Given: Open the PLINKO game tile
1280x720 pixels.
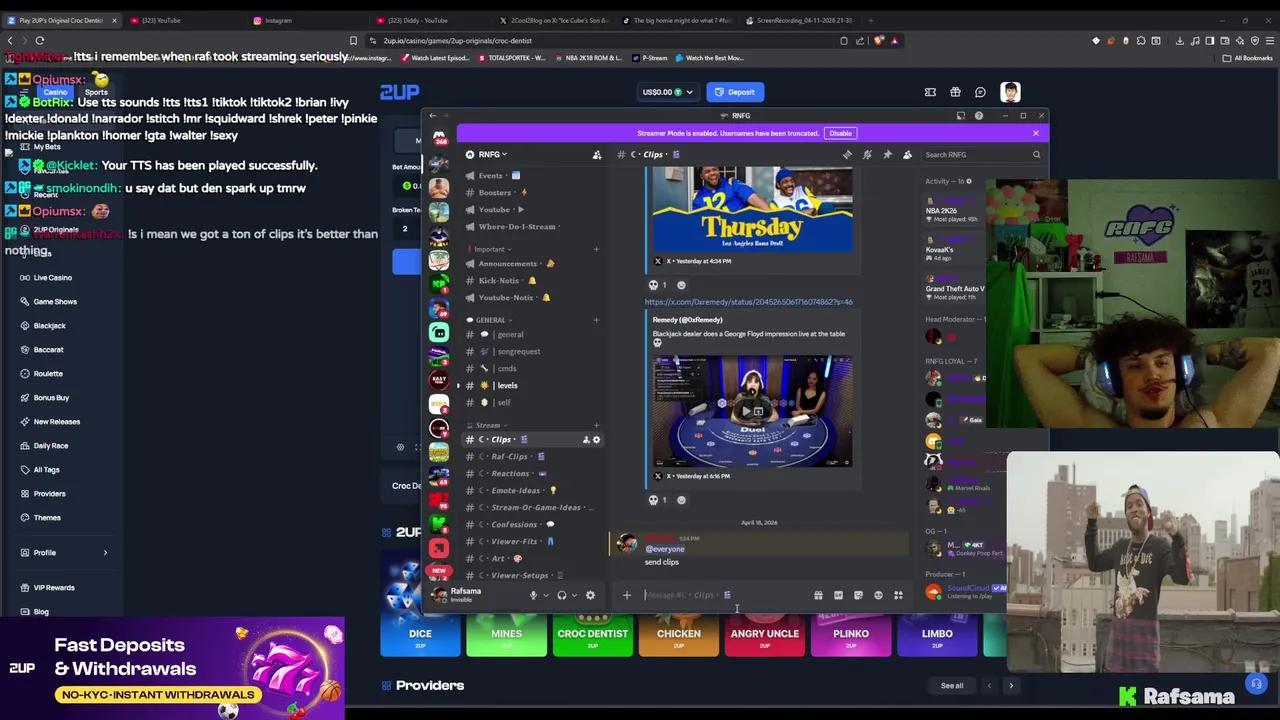Looking at the screenshot, I should 851,635.
